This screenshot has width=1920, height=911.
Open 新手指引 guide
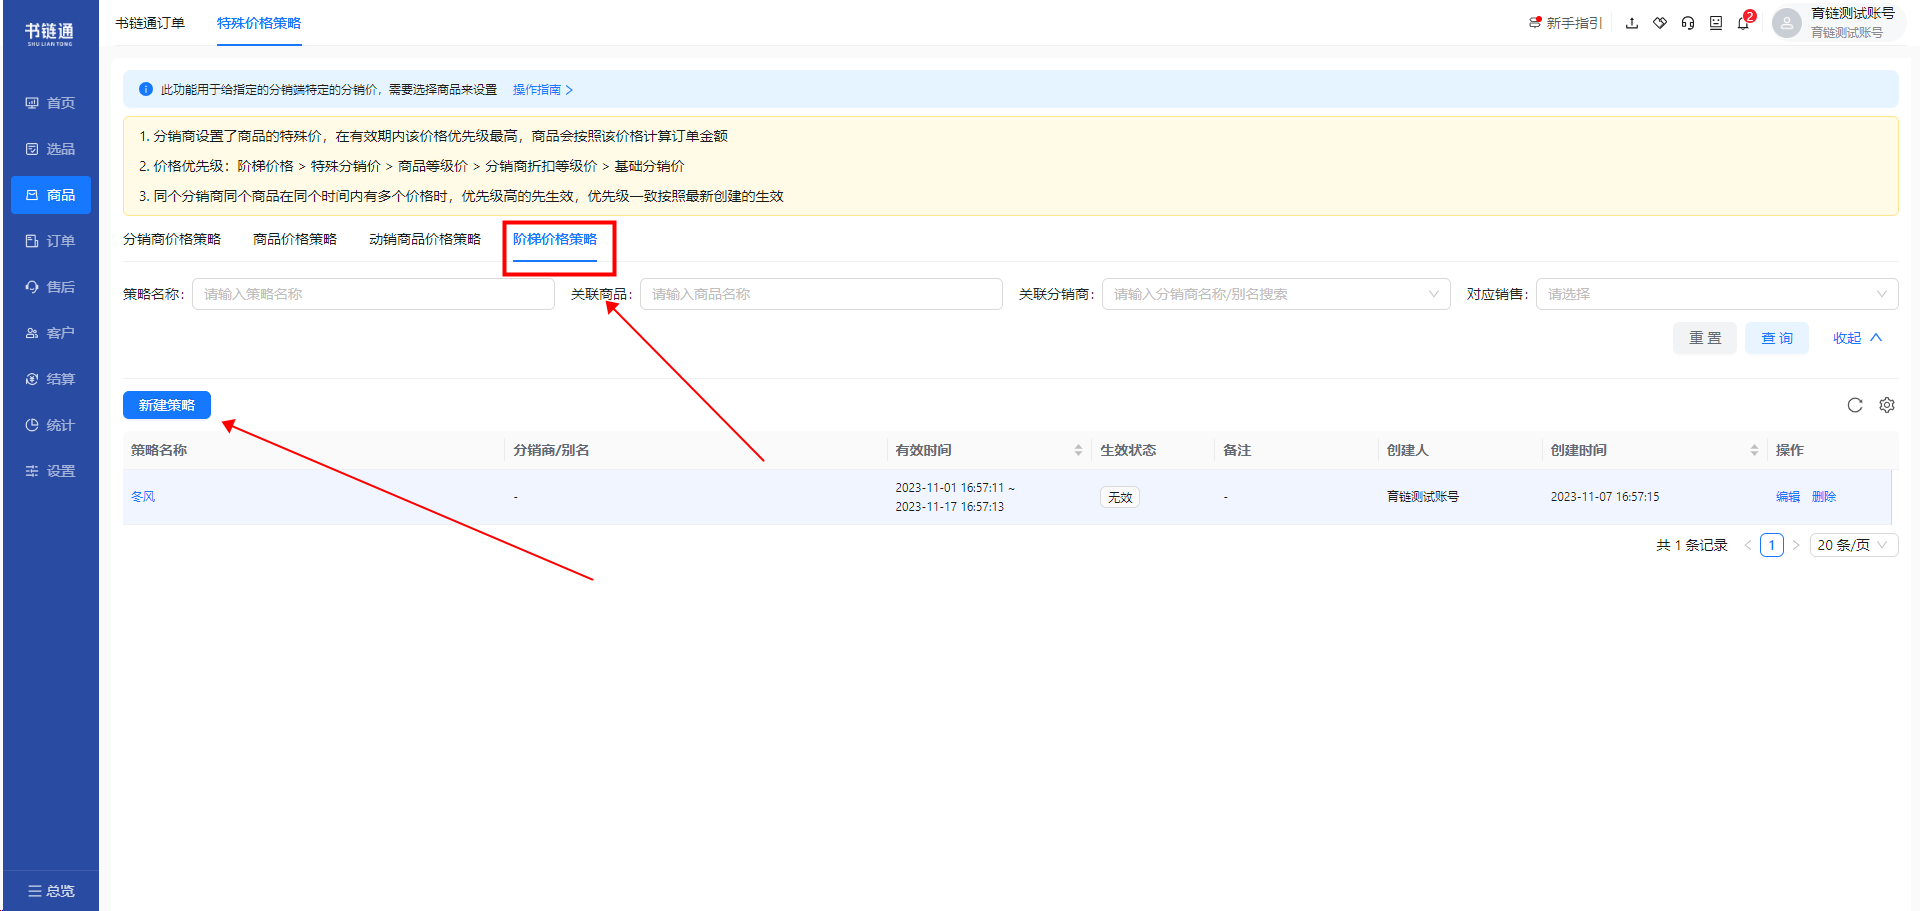[x=1565, y=23]
